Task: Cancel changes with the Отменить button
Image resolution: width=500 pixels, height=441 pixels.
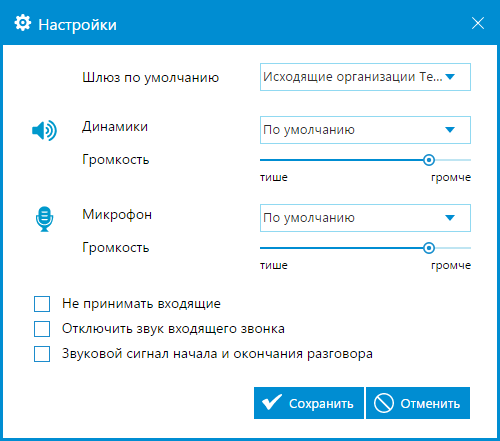Action: (418, 403)
